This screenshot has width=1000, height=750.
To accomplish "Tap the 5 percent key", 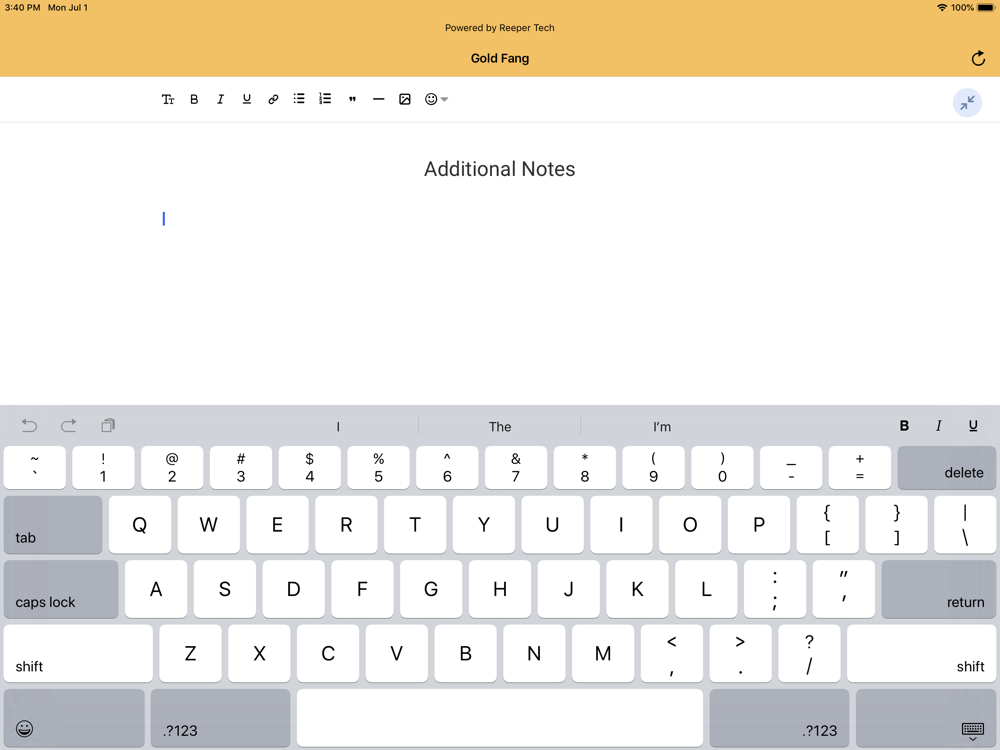I will point(379,467).
